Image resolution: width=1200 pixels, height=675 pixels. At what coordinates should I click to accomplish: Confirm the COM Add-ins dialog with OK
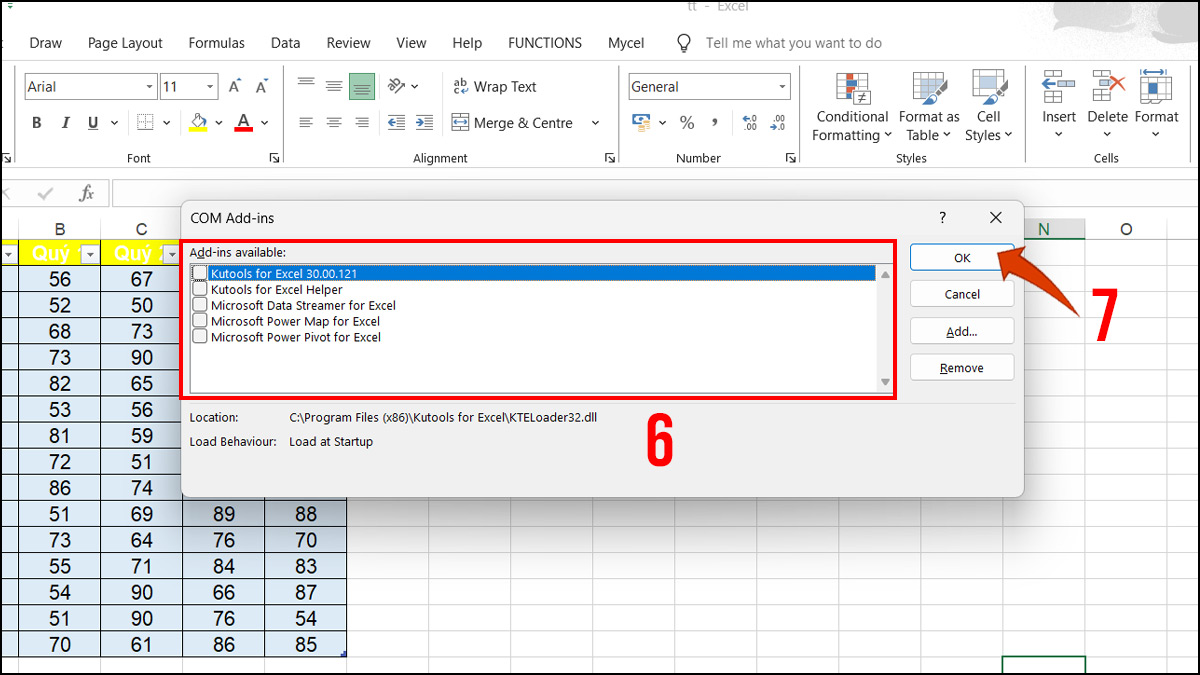click(961, 257)
